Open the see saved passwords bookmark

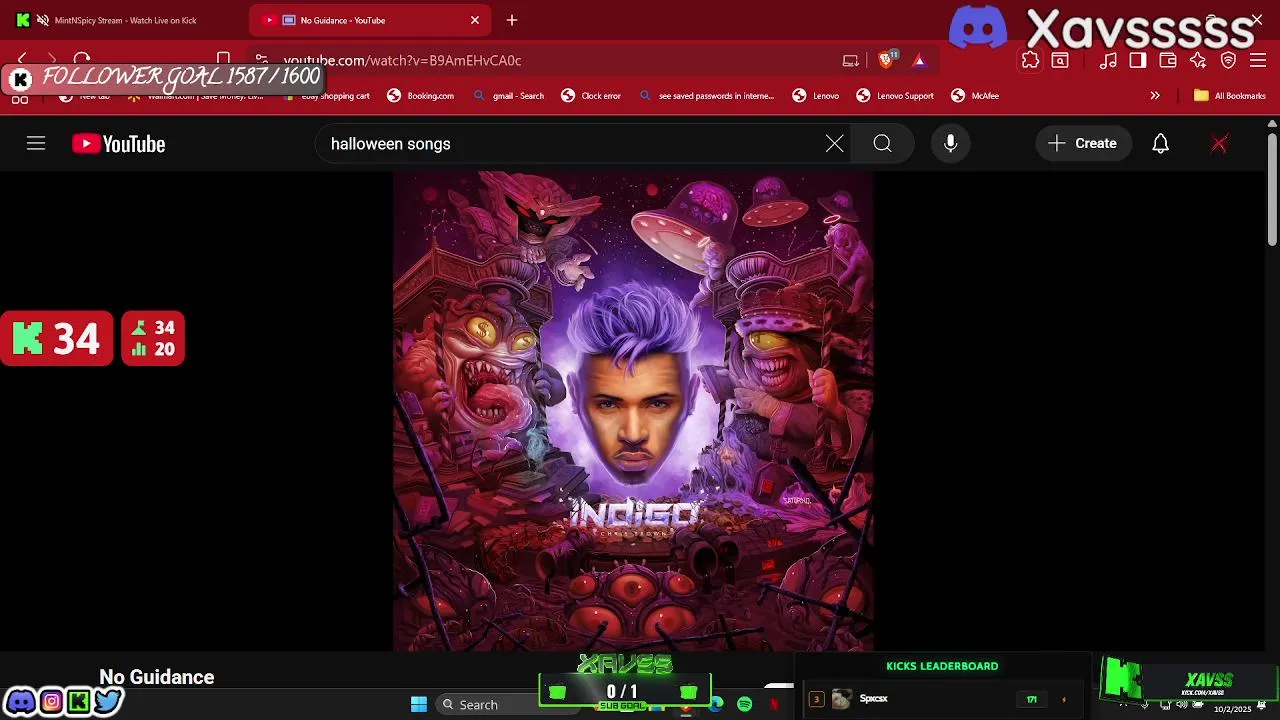[x=706, y=96]
